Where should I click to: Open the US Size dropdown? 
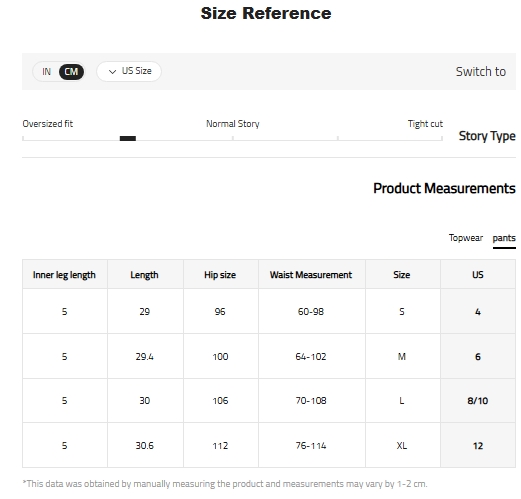(x=129, y=71)
